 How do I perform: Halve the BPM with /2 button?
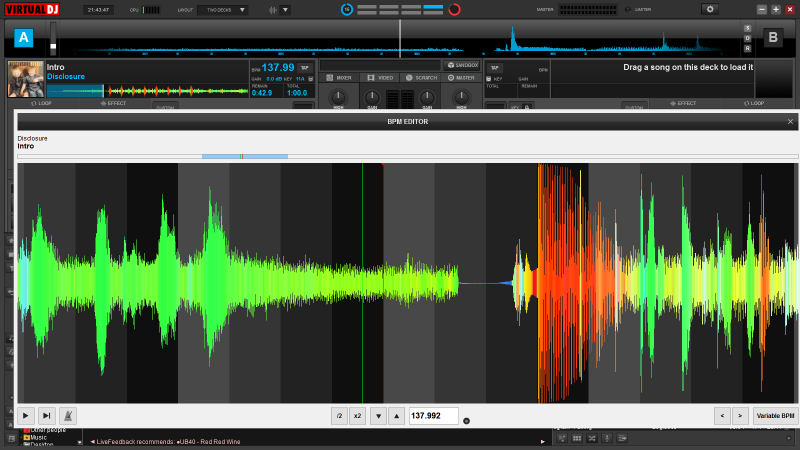(x=339, y=416)
